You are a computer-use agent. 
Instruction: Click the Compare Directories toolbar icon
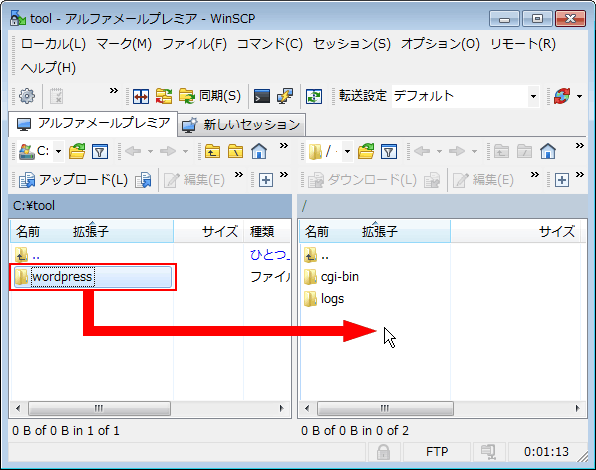tap(141, 96)
